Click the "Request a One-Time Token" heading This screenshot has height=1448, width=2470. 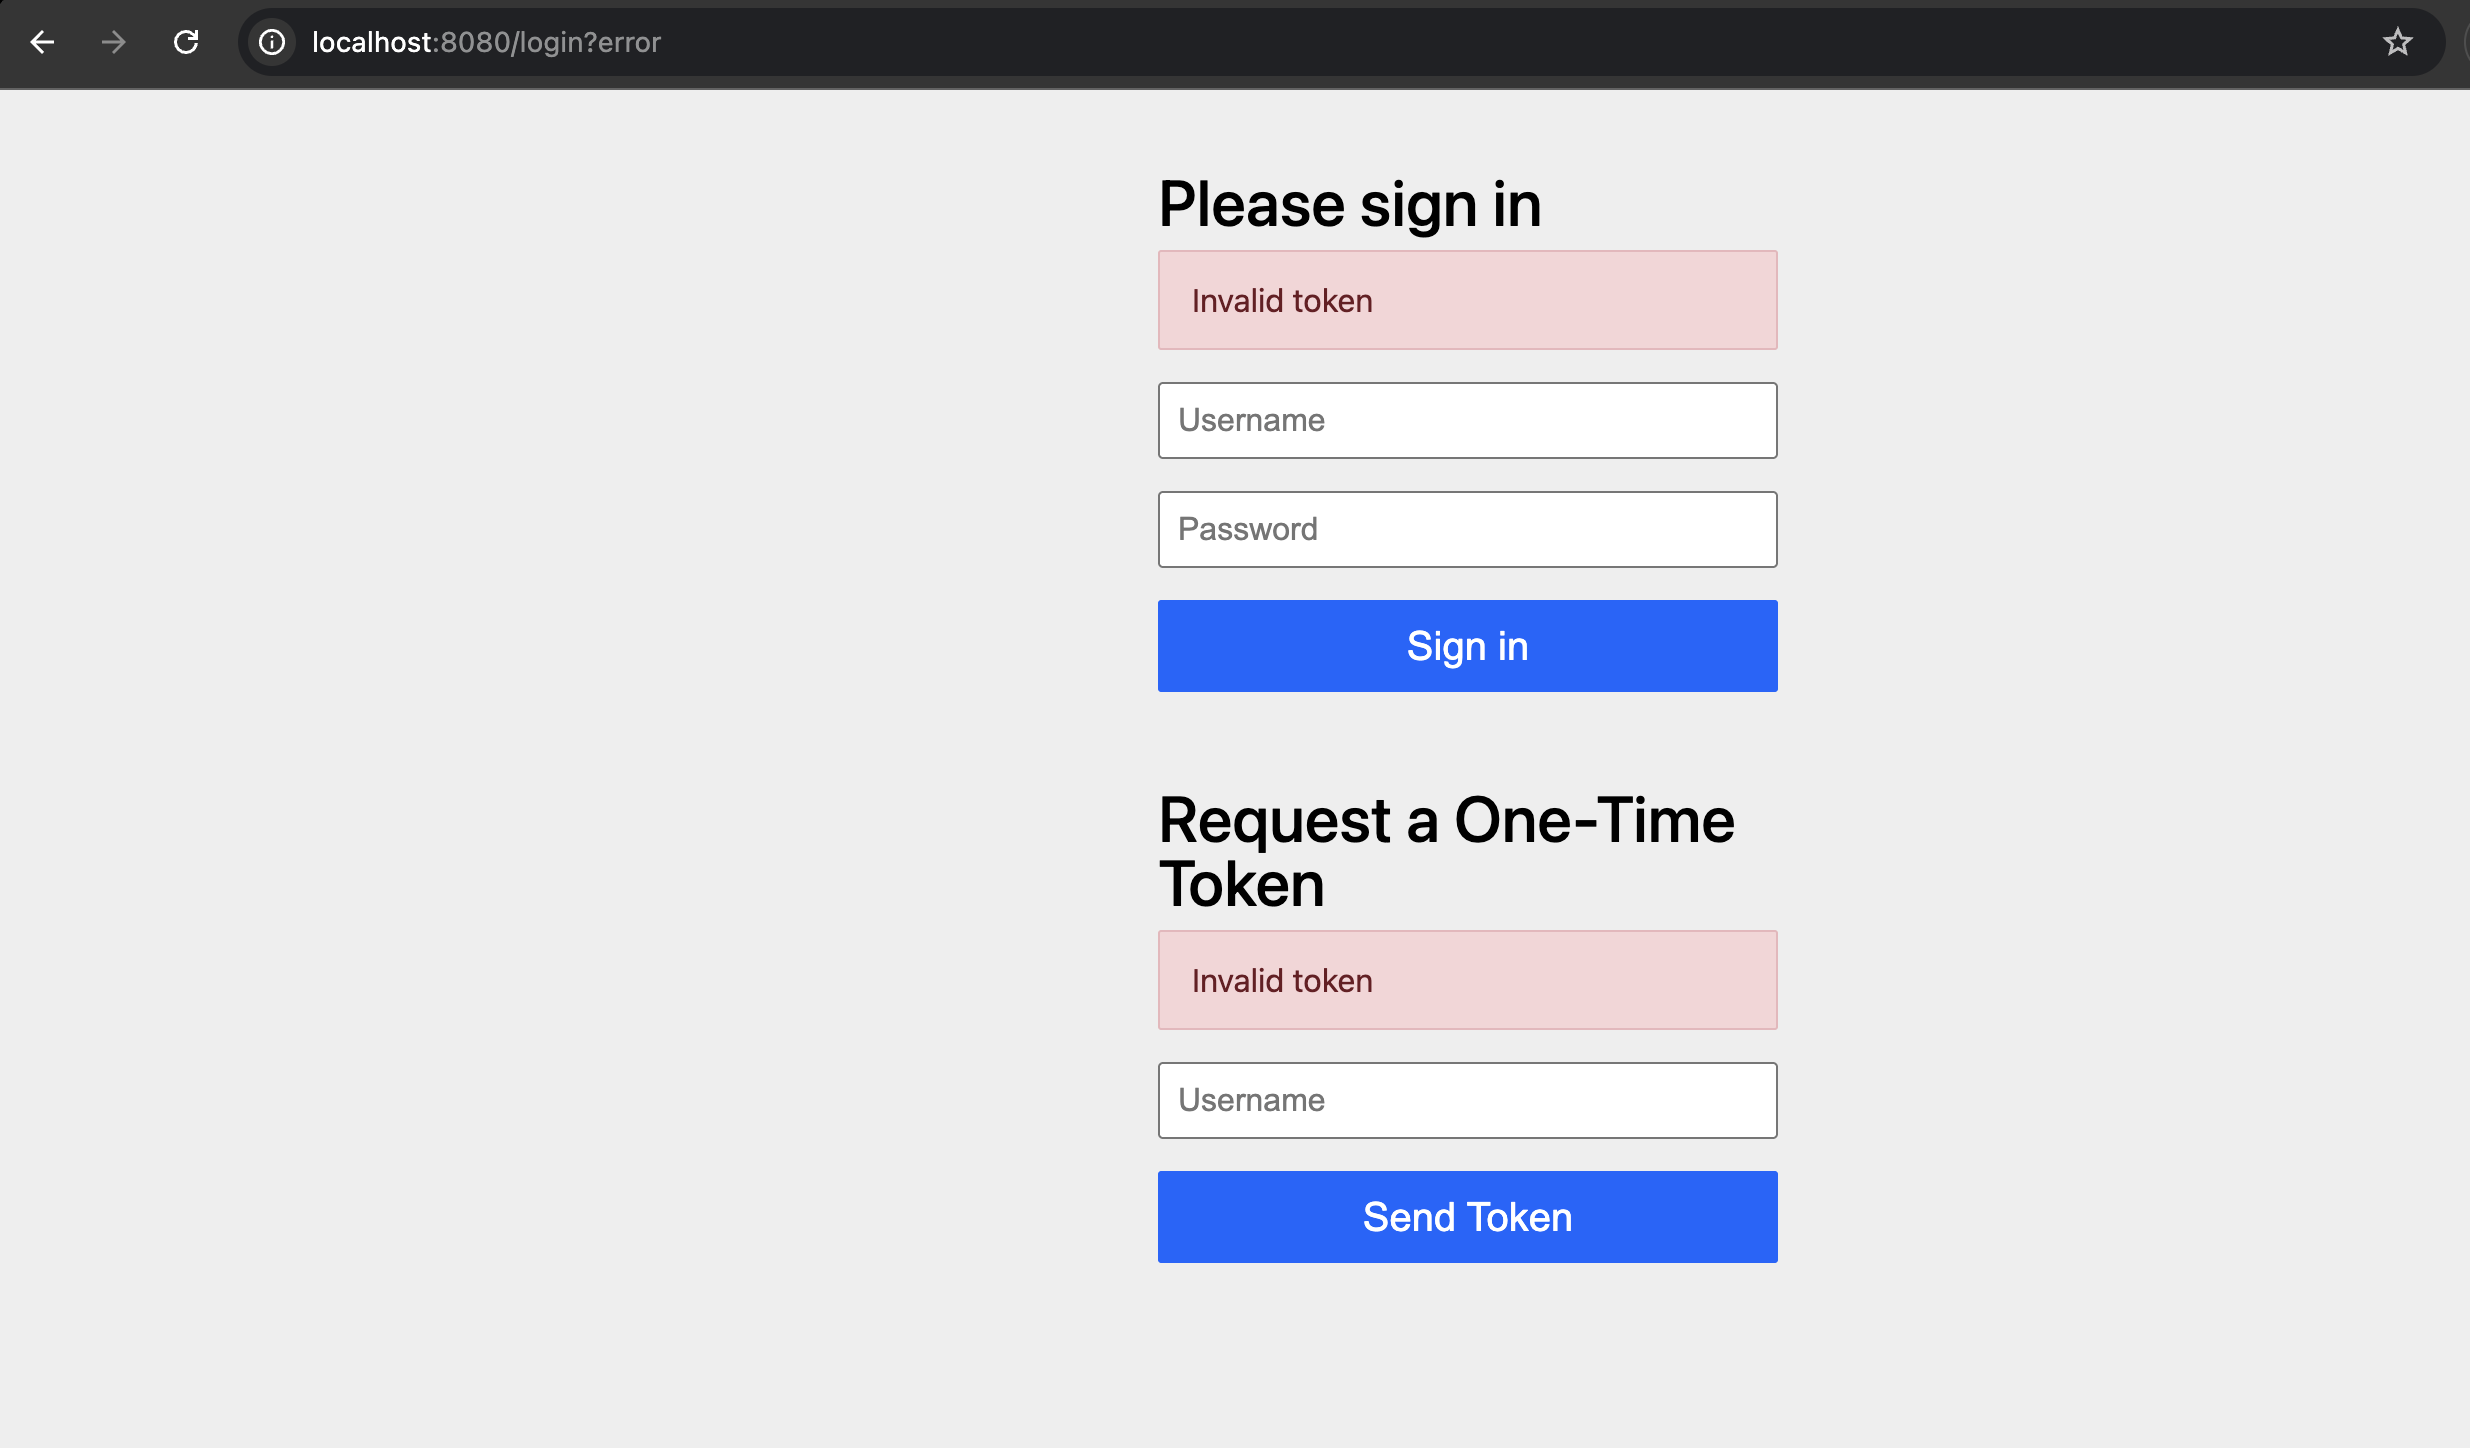click(x=1445, y=822)
